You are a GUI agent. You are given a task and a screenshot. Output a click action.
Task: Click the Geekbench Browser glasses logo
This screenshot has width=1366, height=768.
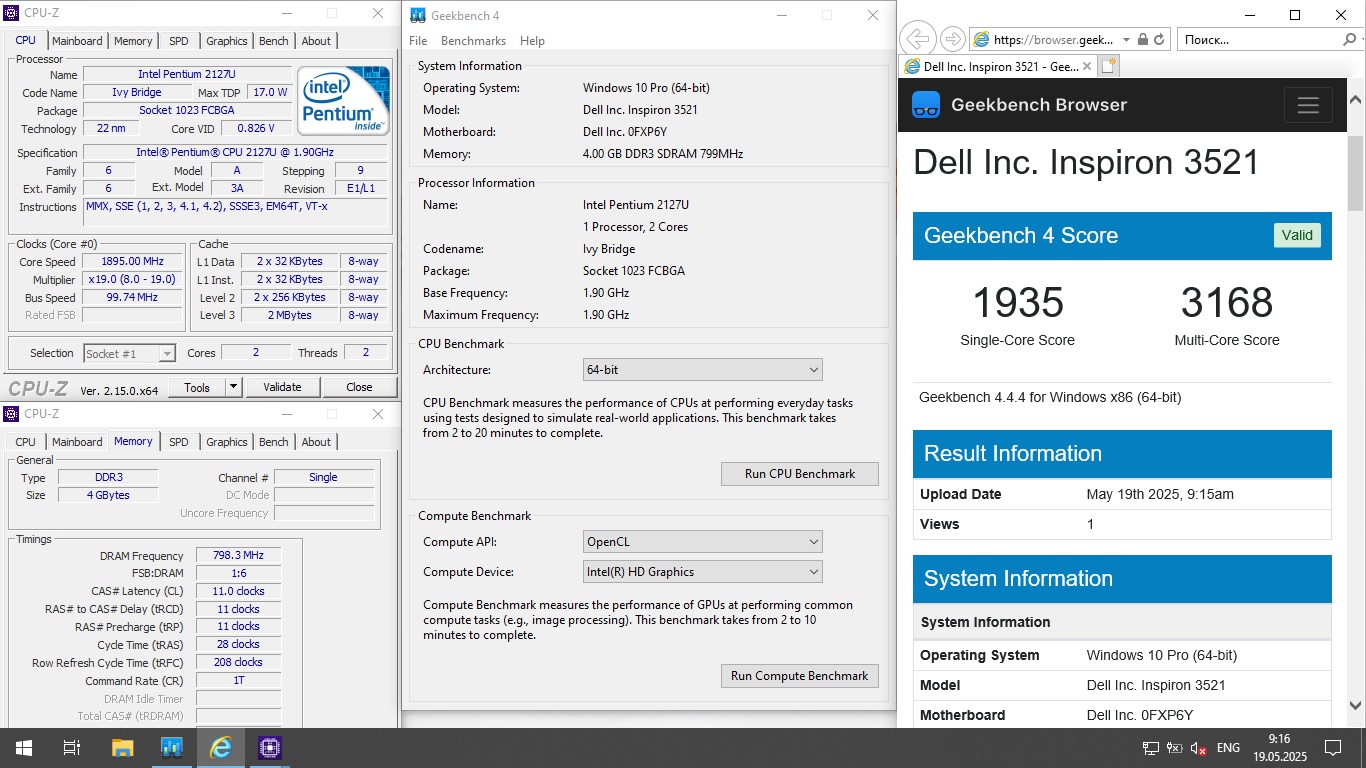point(927,104)
